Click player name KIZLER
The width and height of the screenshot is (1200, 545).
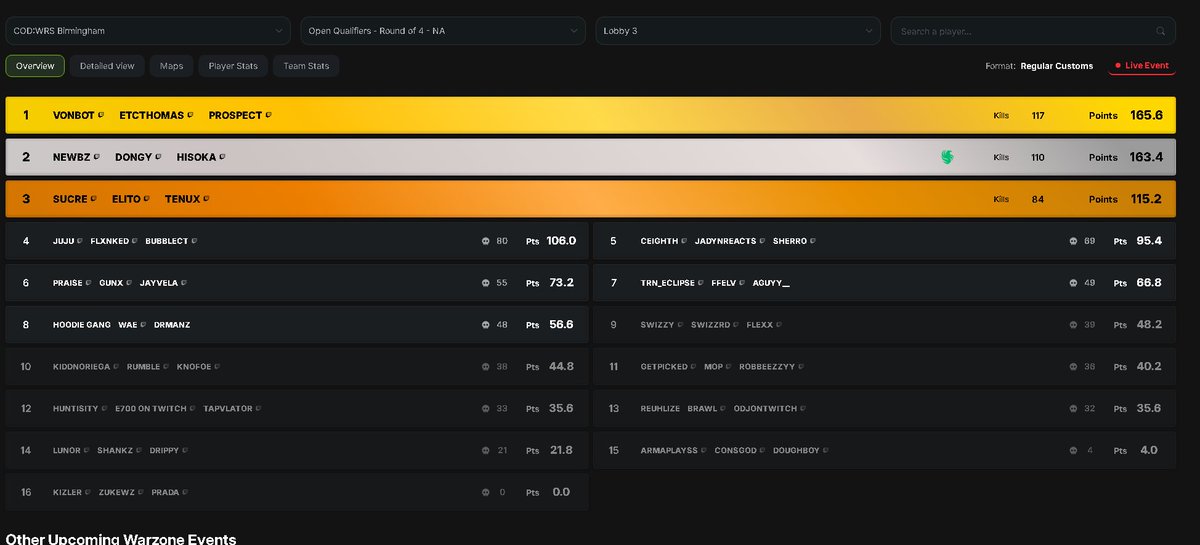click(68, 493)
